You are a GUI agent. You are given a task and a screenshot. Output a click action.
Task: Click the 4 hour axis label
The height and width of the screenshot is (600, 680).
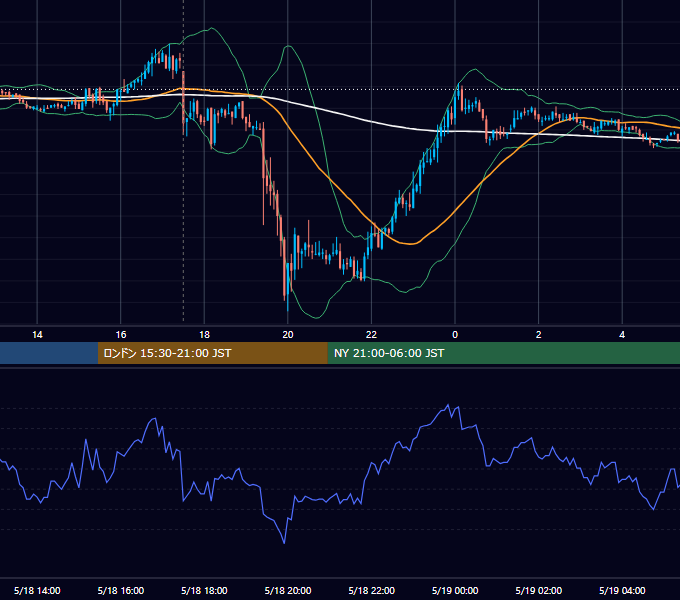(622, 335)
